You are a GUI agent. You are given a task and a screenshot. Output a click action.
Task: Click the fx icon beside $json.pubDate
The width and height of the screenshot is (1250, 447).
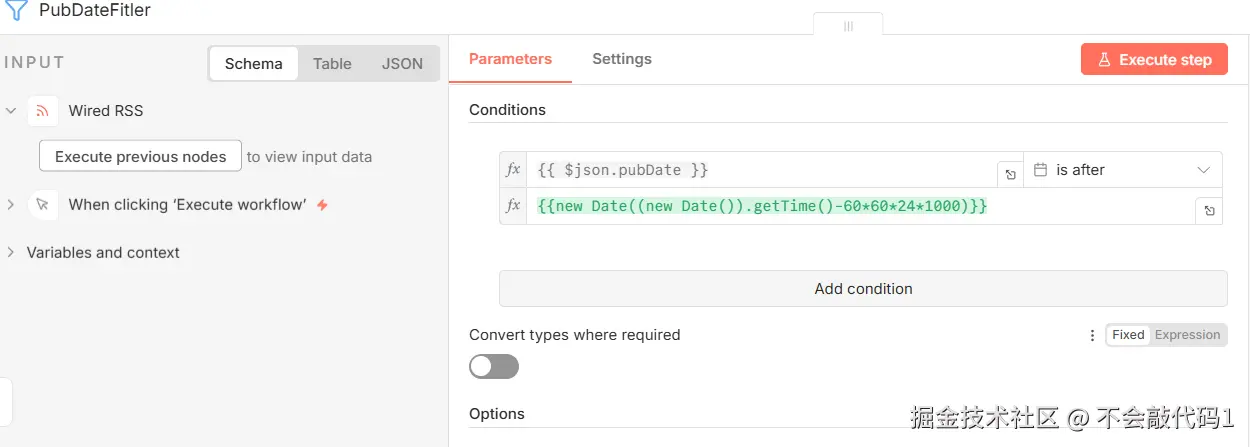coord(513,170)
